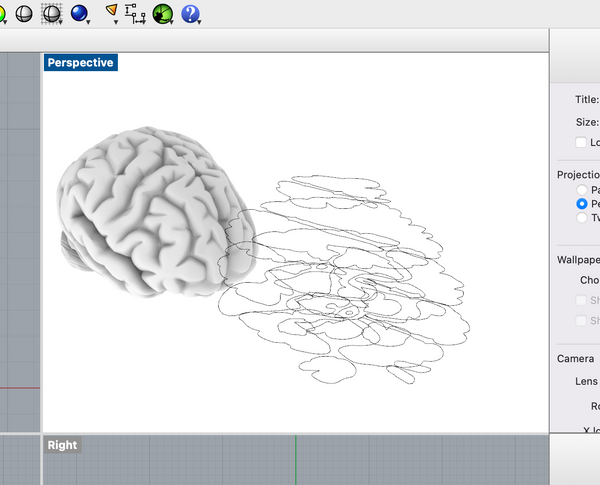Viewport: 600px width, 485px height.
Task: Expand the dropdown arrow beside the help icon
Action: tap(200, 21)
